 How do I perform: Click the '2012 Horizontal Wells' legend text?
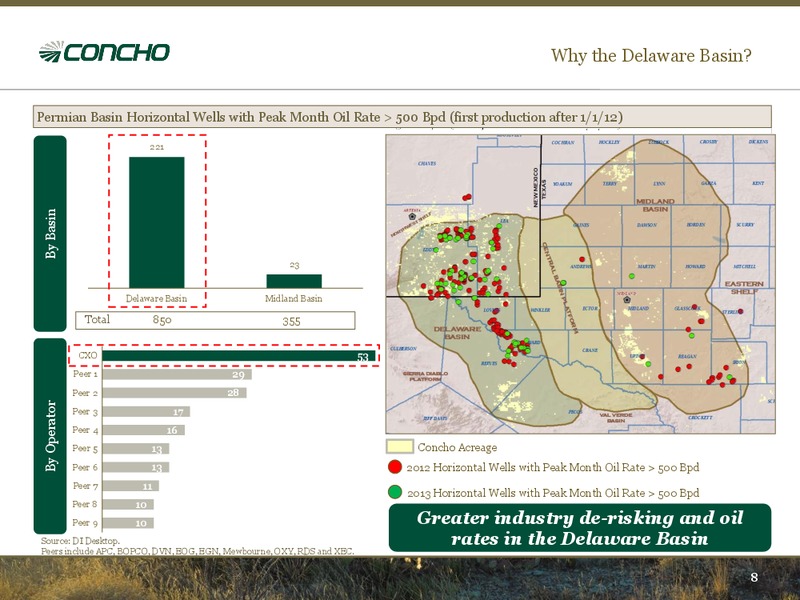pyautogui.click(x=553, y=467)
